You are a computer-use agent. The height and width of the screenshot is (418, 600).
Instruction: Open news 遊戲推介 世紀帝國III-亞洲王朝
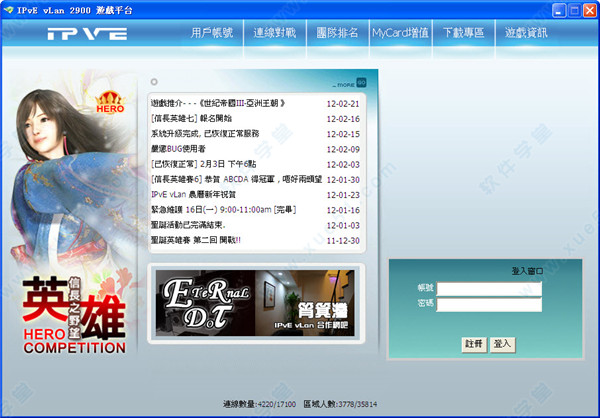coord(218,103)
